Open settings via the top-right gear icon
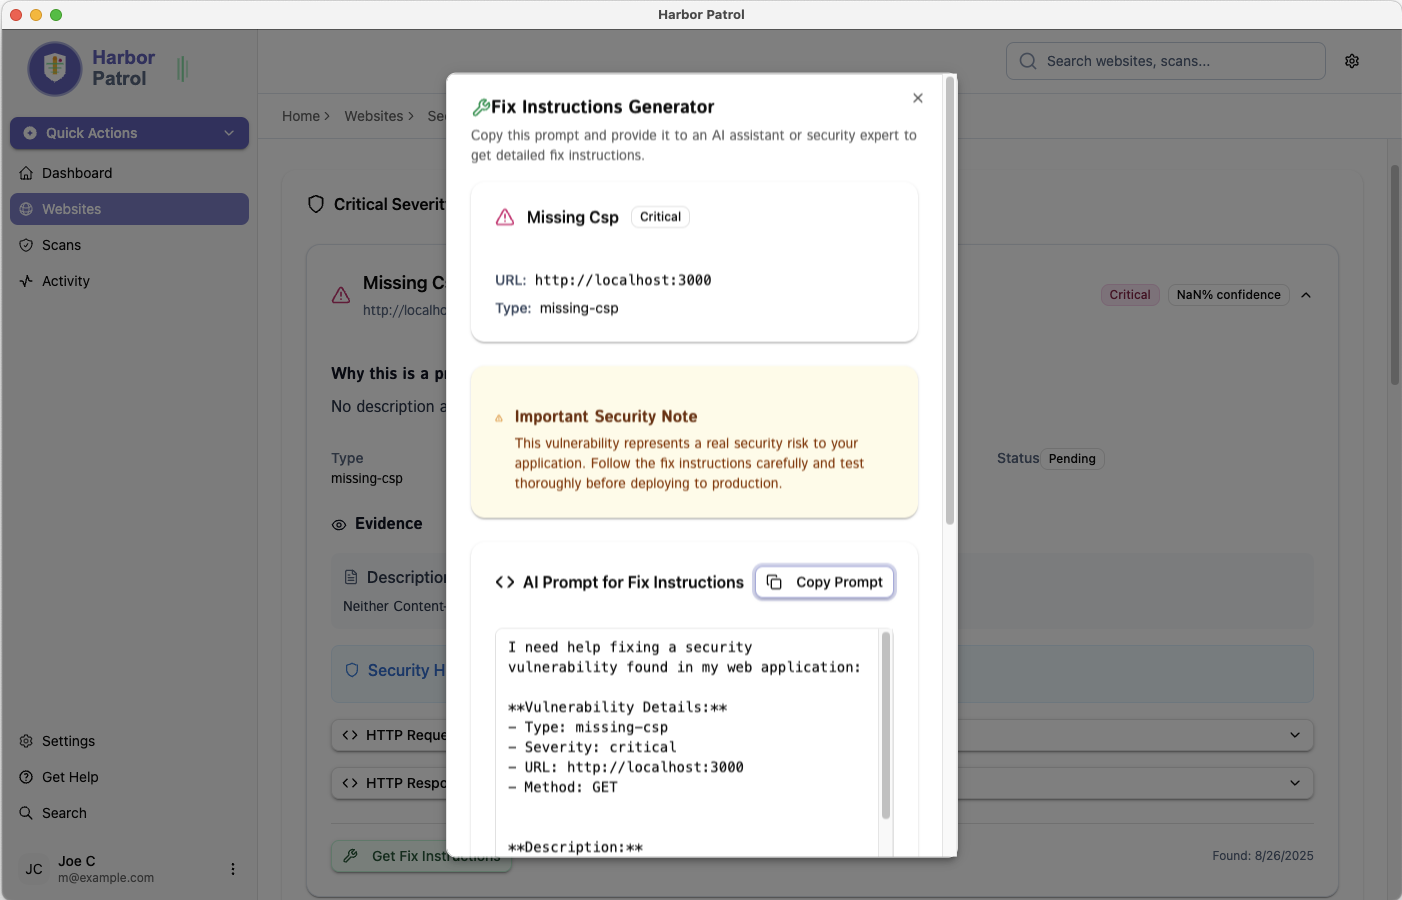The image size is (1402, 900). [x=1352, y=61]
